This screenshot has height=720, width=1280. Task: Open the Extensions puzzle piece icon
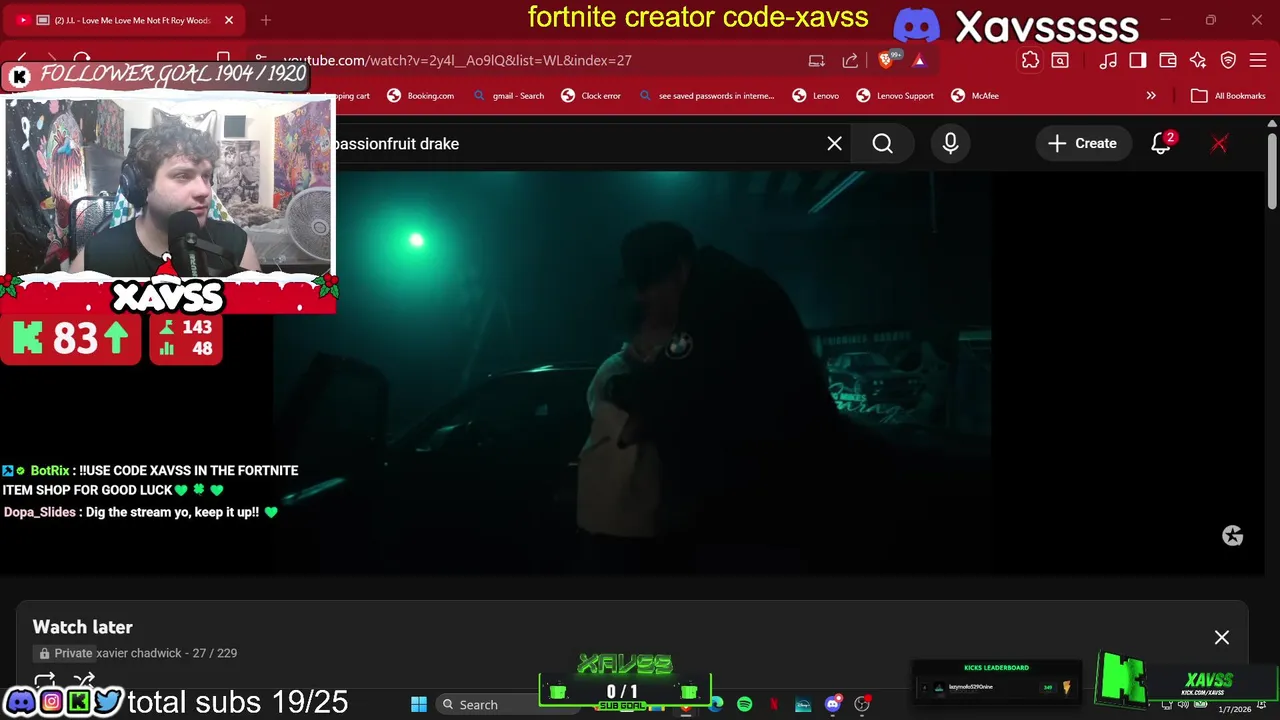point(1030,60)
